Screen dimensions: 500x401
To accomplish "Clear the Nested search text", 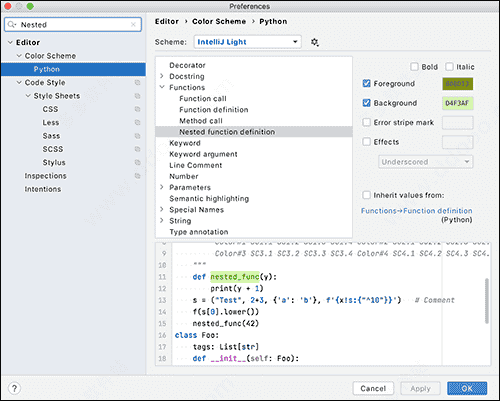I will pyautogui.click(x=133, y=25).
